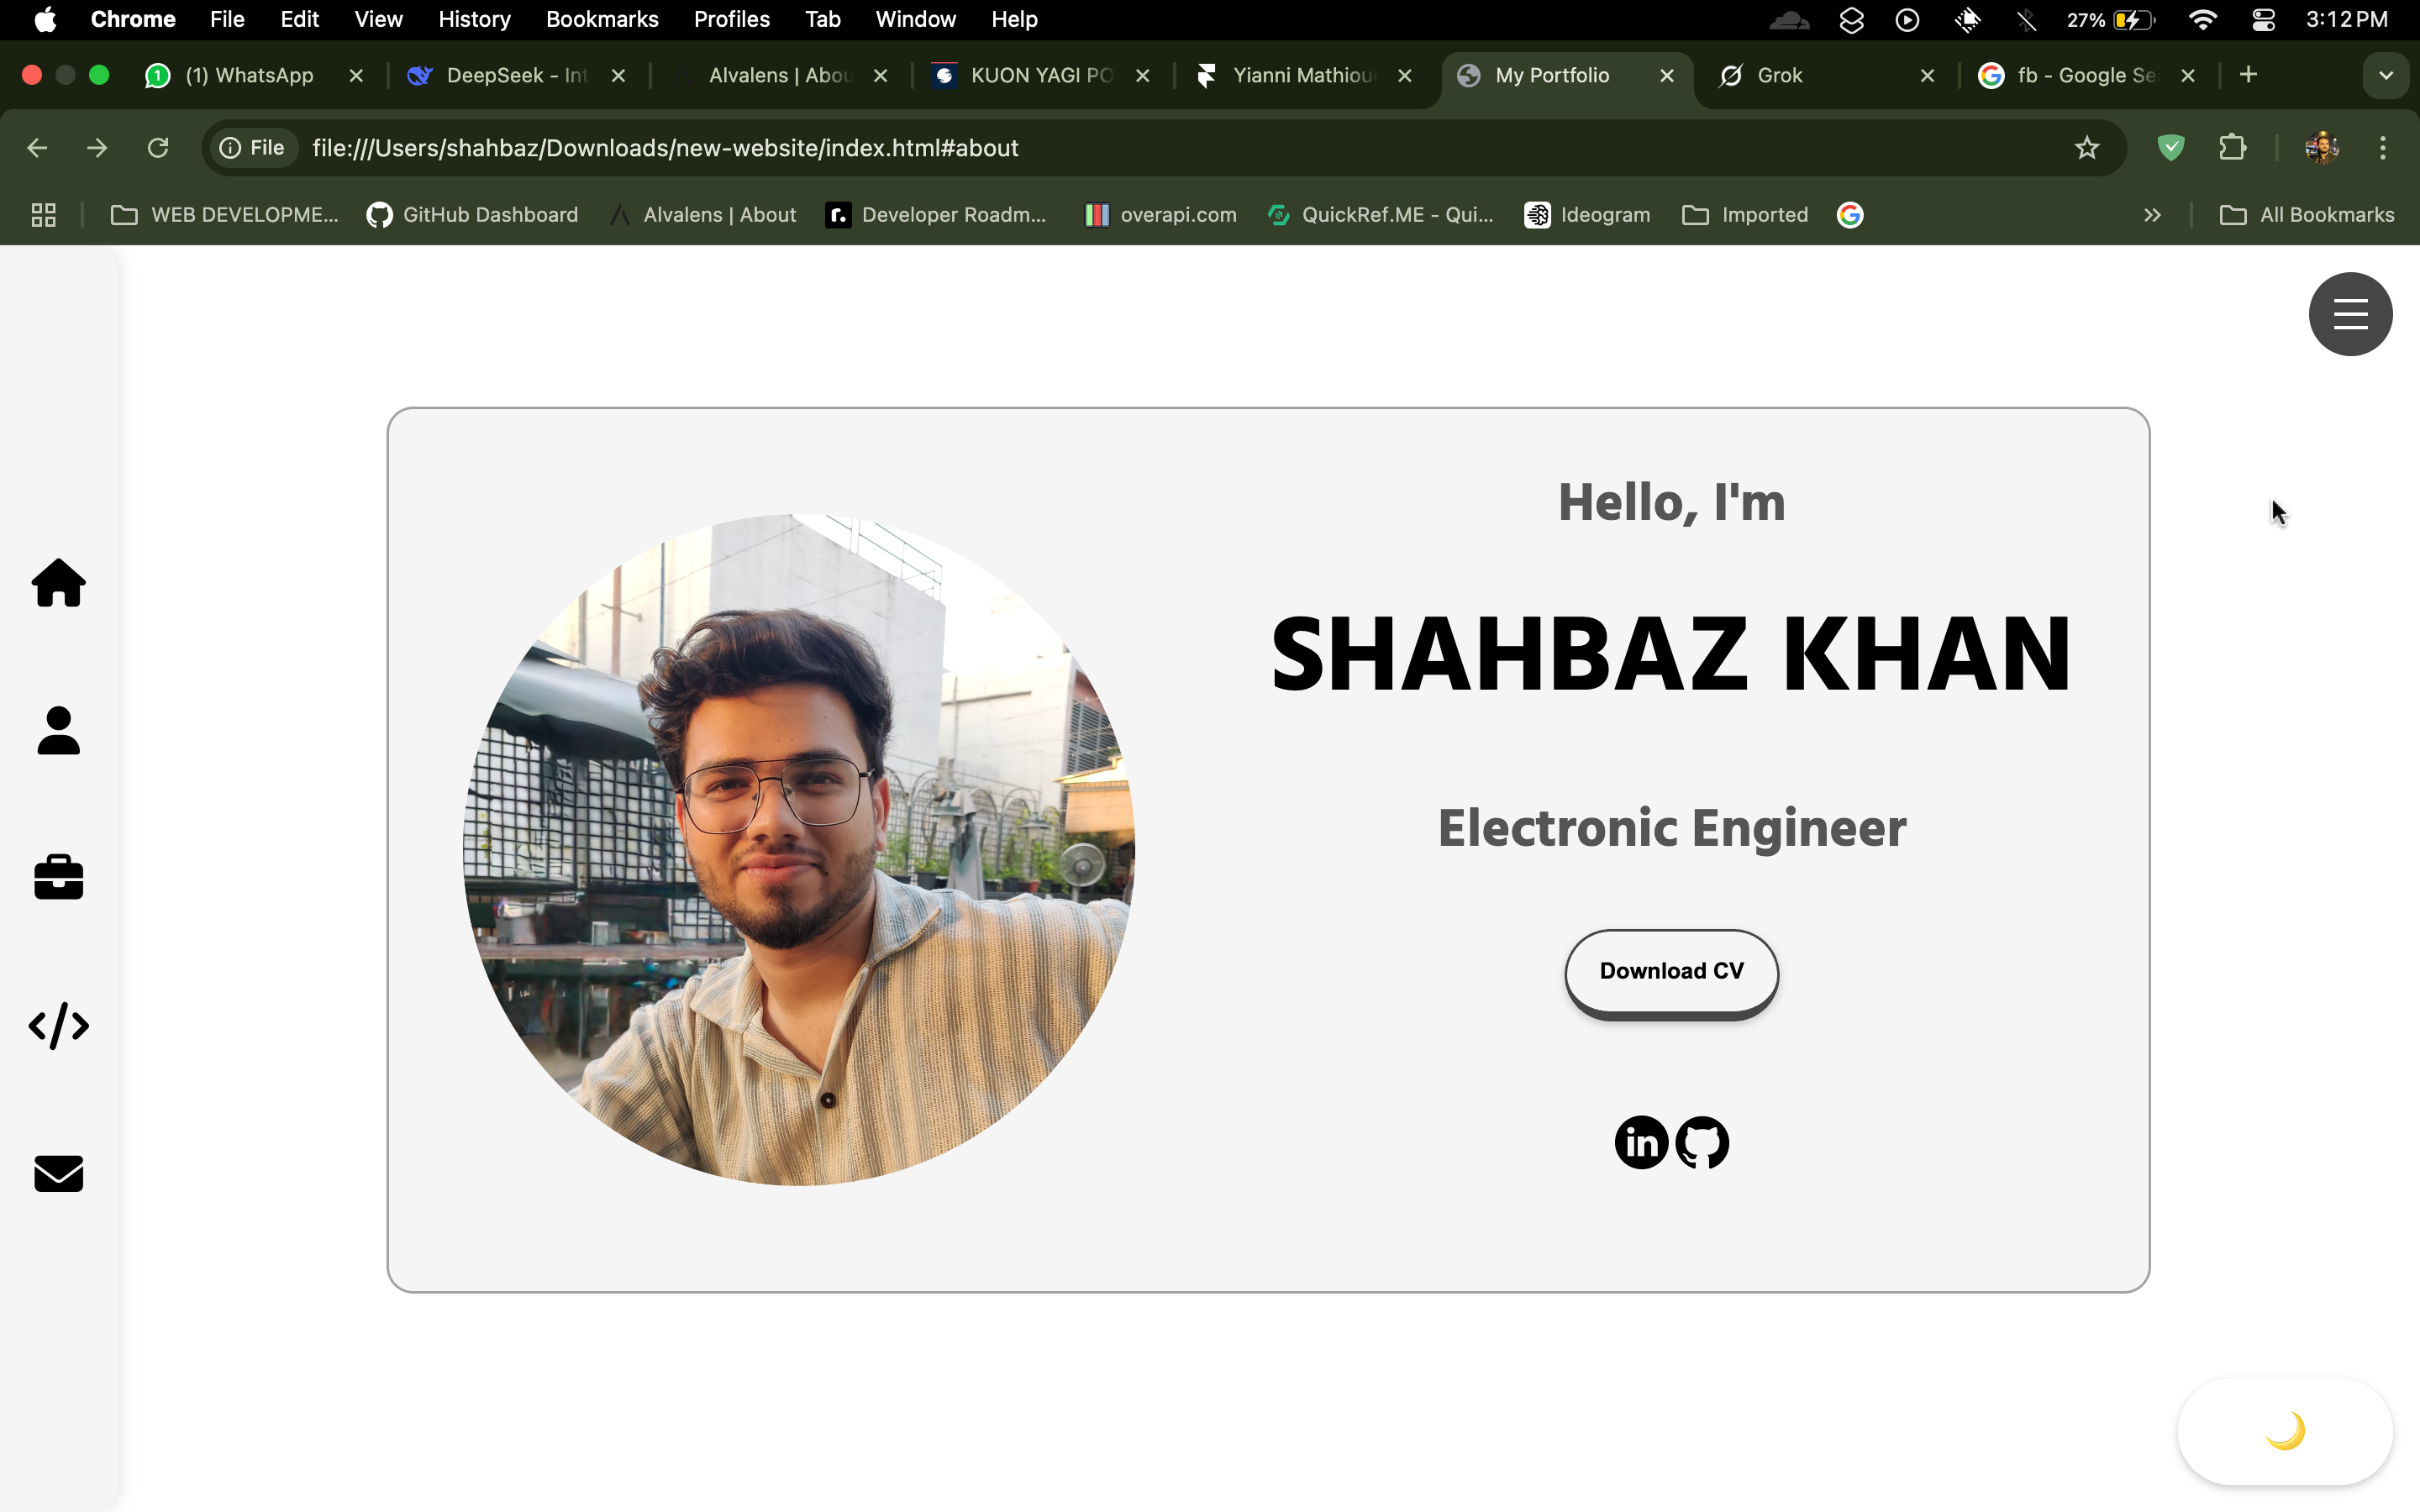Click the address bar URL
Viewport: 2420px width, 1512px height.
tap(665, 148)
